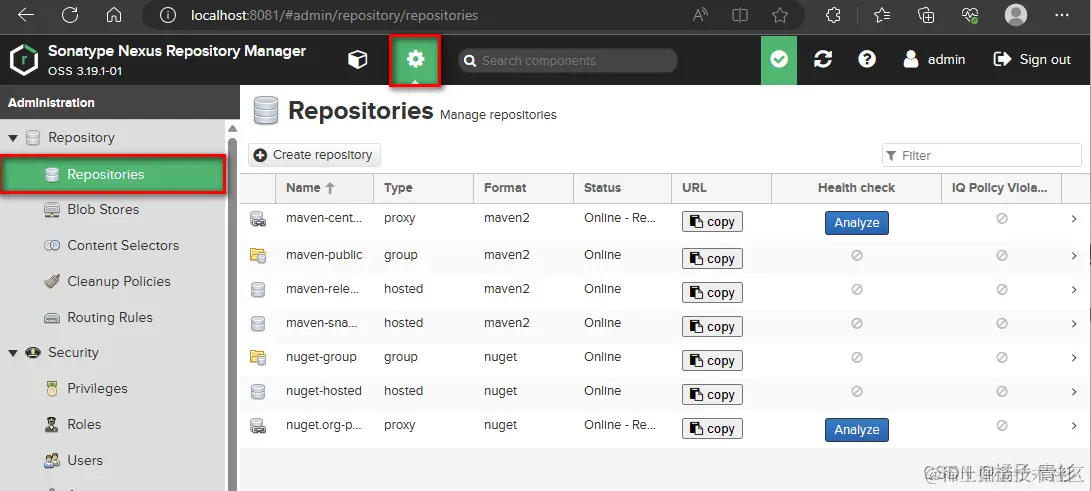Open Routing Rules in sidebar

pyautogui.click(x=110, y=318)
